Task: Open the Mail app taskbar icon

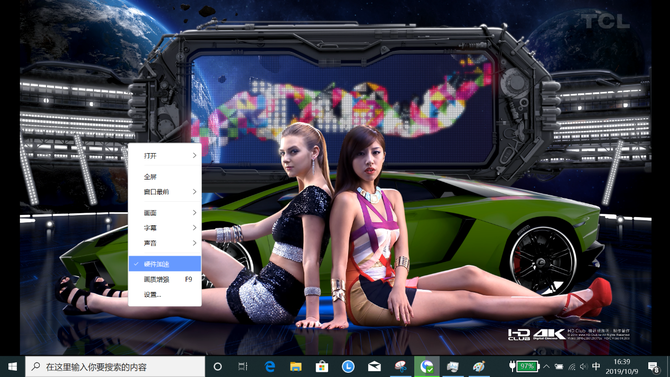Action: [374, 366]
